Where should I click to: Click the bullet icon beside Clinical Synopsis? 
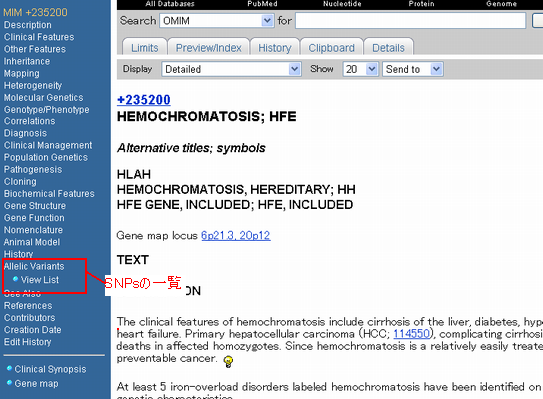9,368
